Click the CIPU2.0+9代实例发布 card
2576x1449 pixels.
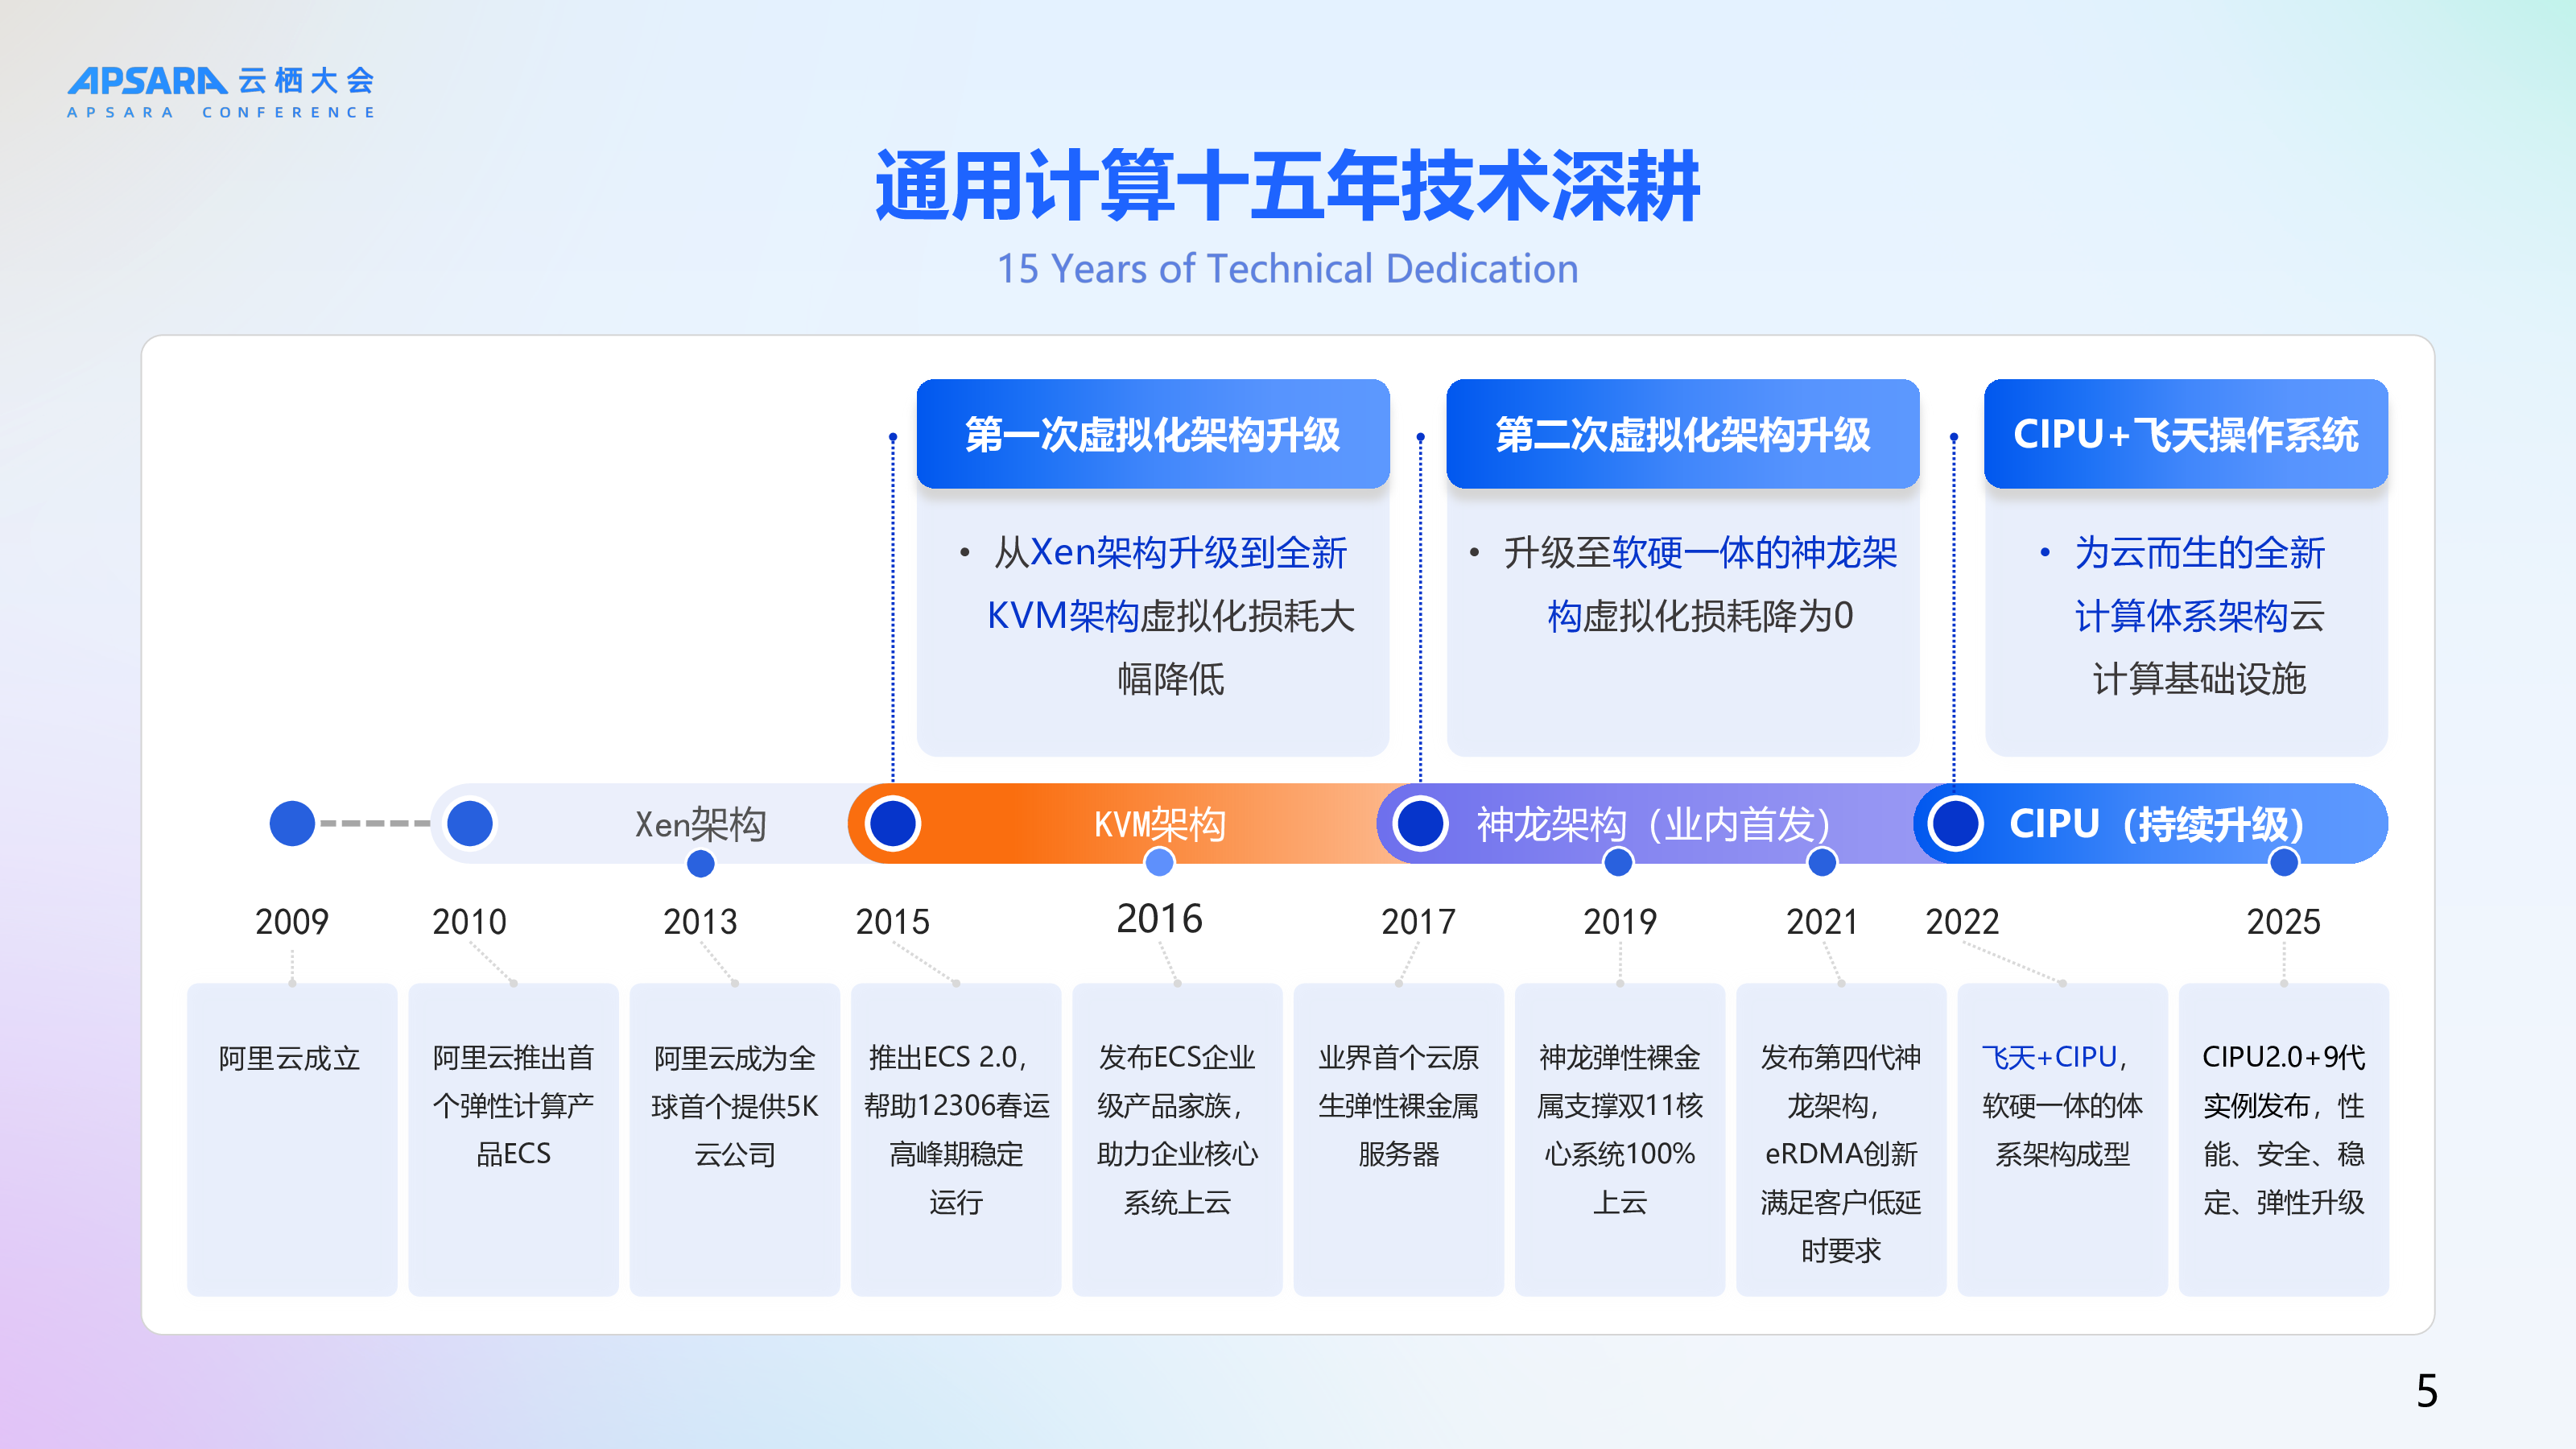(2283, 1138)
